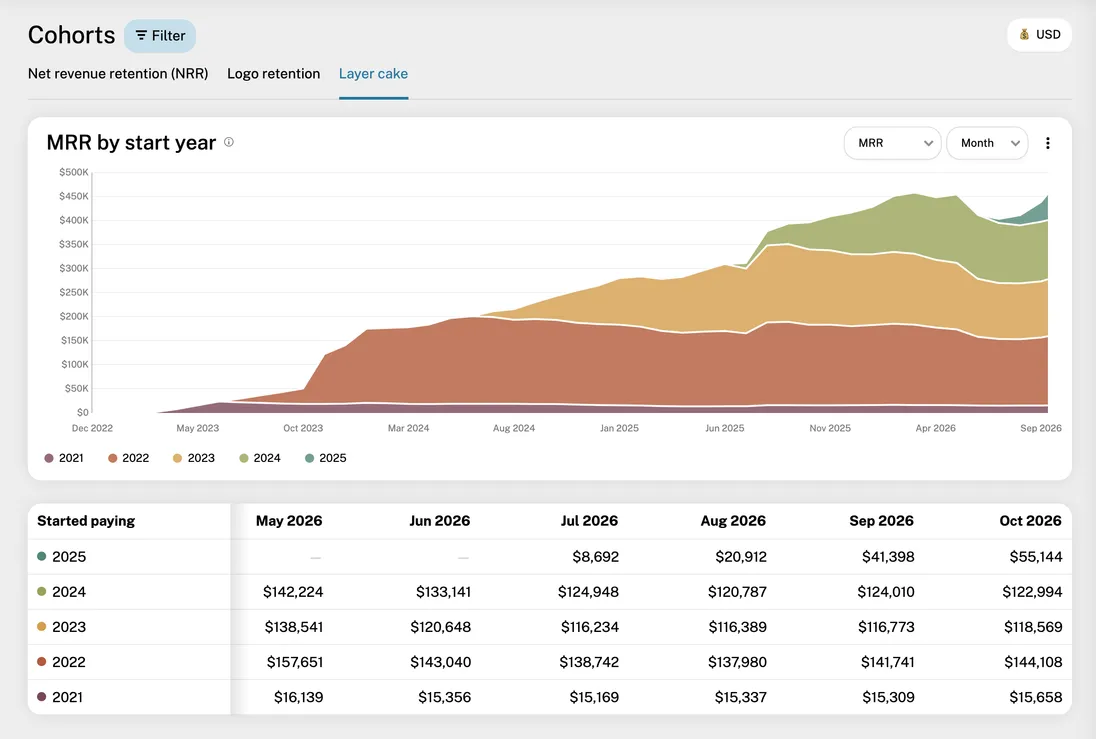Click the $138,541 cell

pos(294,626)
